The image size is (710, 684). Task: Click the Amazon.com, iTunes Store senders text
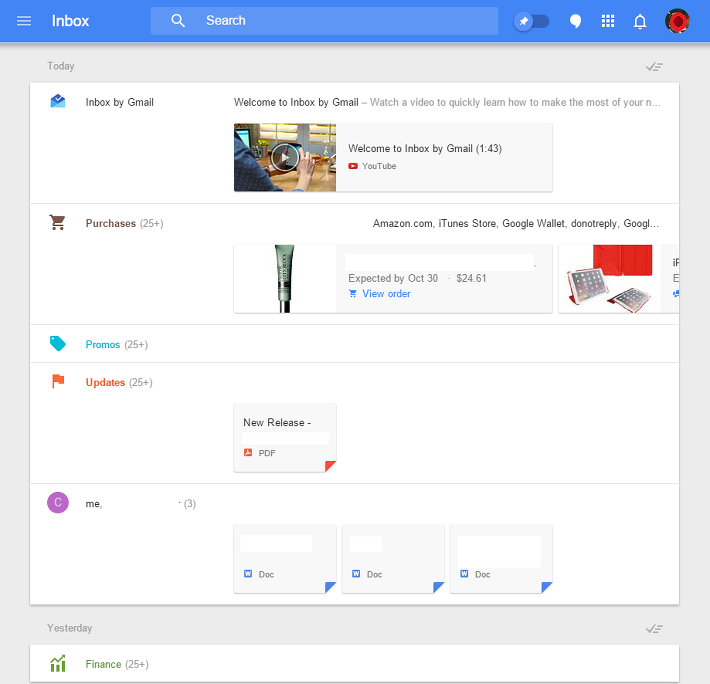coord(516,223)
